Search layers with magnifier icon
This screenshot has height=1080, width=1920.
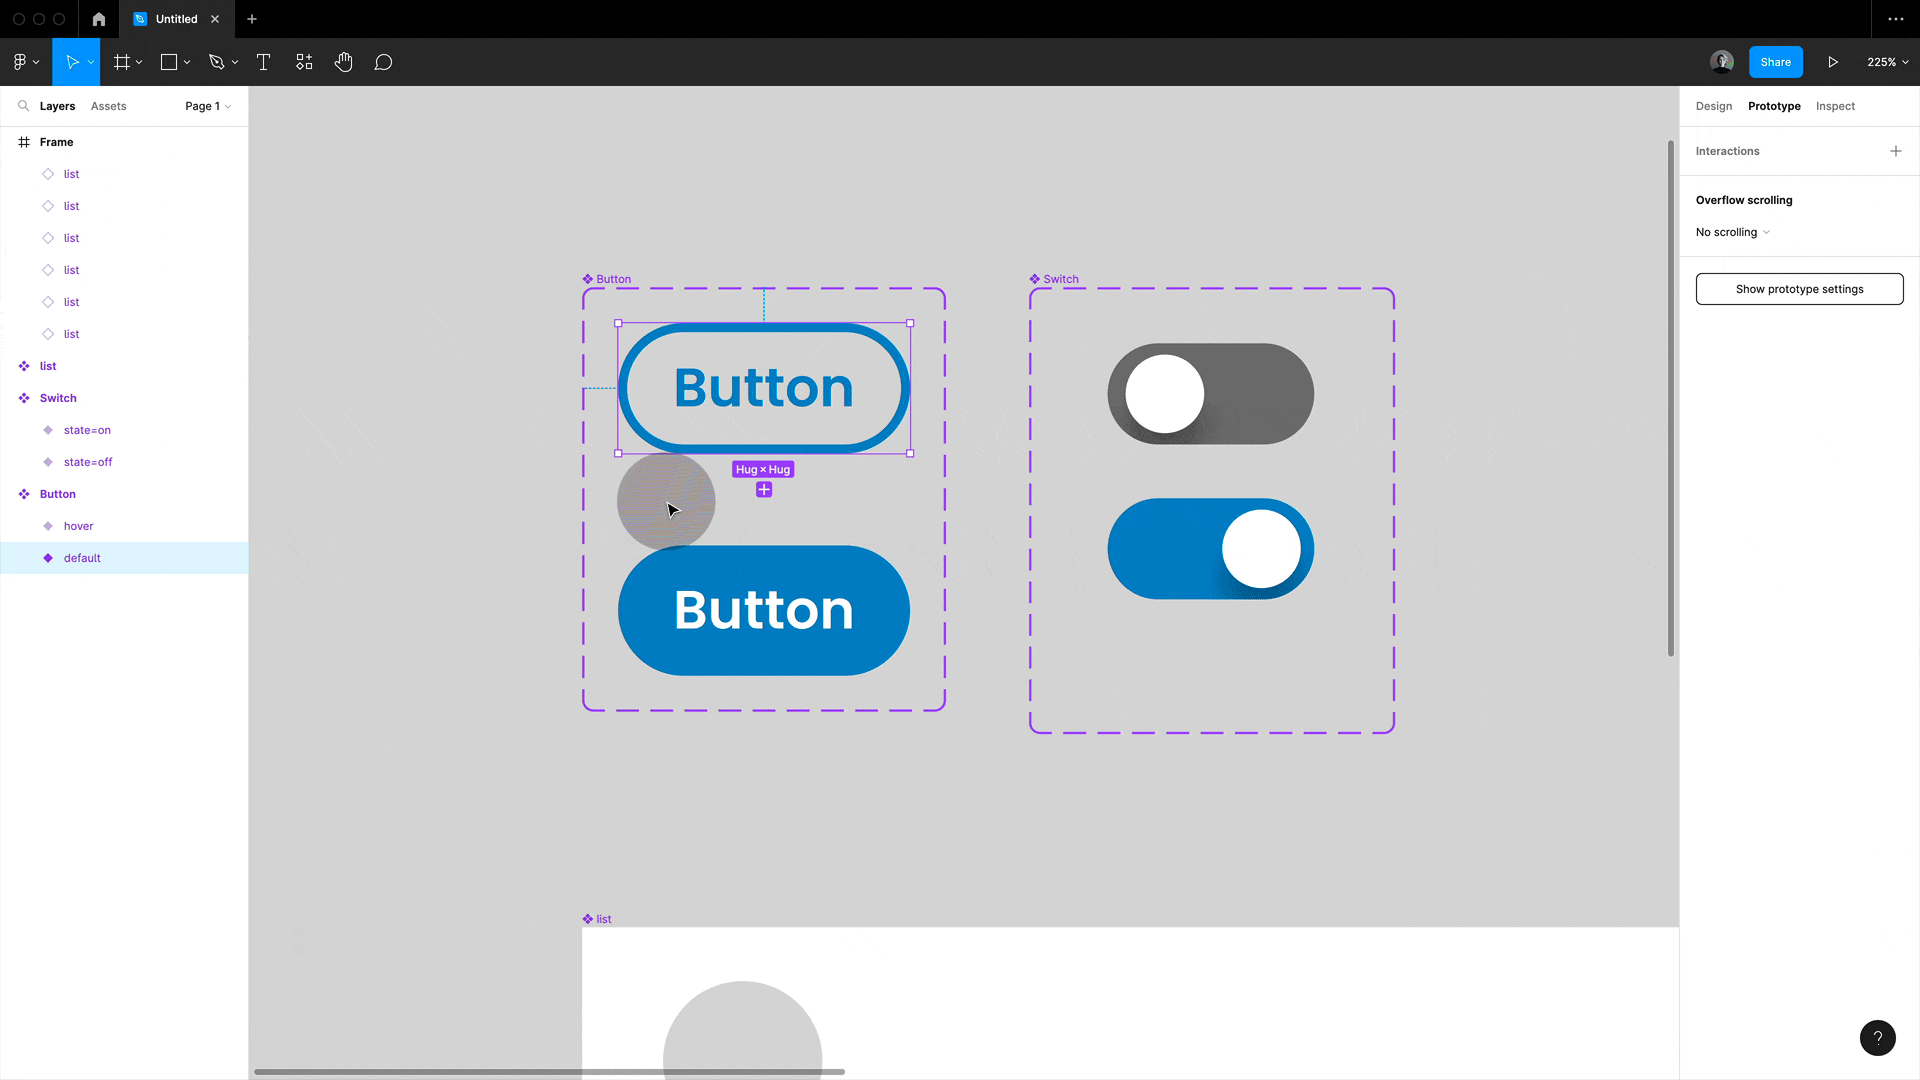[23, 106]
